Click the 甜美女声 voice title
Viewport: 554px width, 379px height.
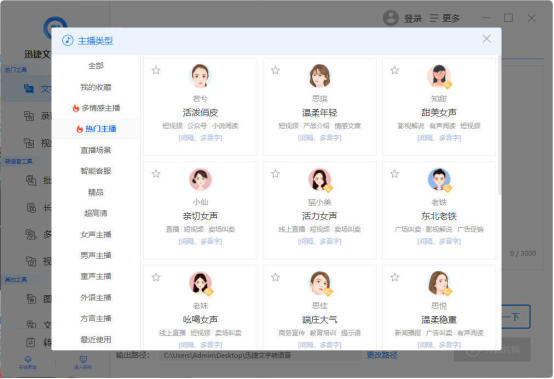click(x=439, y=113)
